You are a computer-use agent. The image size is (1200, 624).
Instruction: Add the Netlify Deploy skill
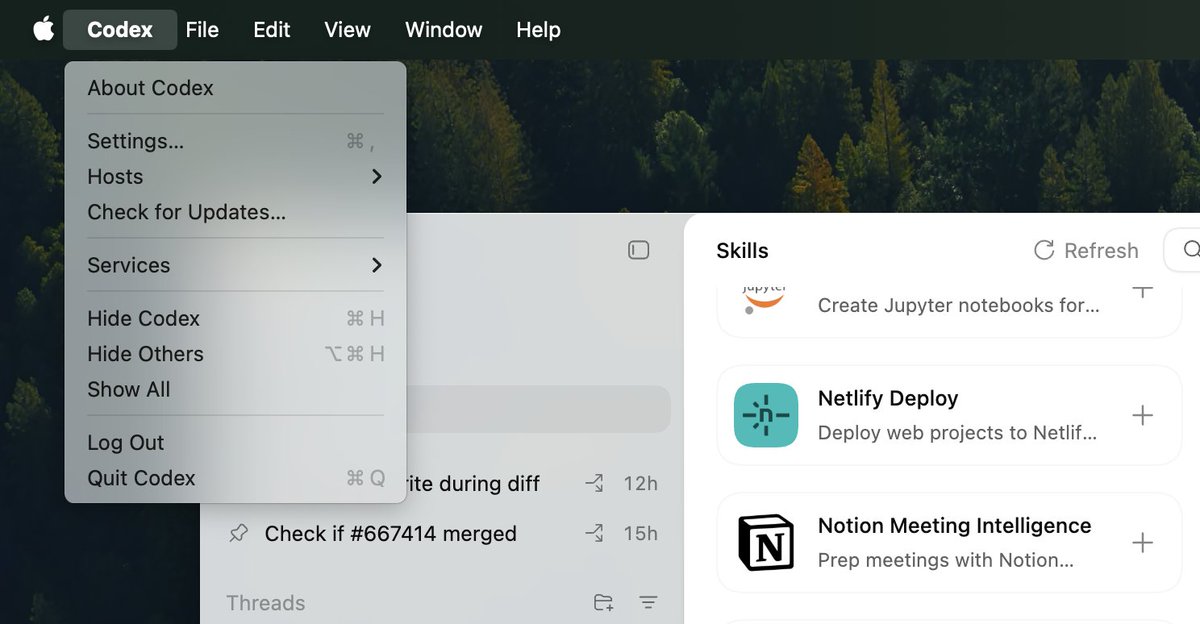click(x=1142, y=415)
